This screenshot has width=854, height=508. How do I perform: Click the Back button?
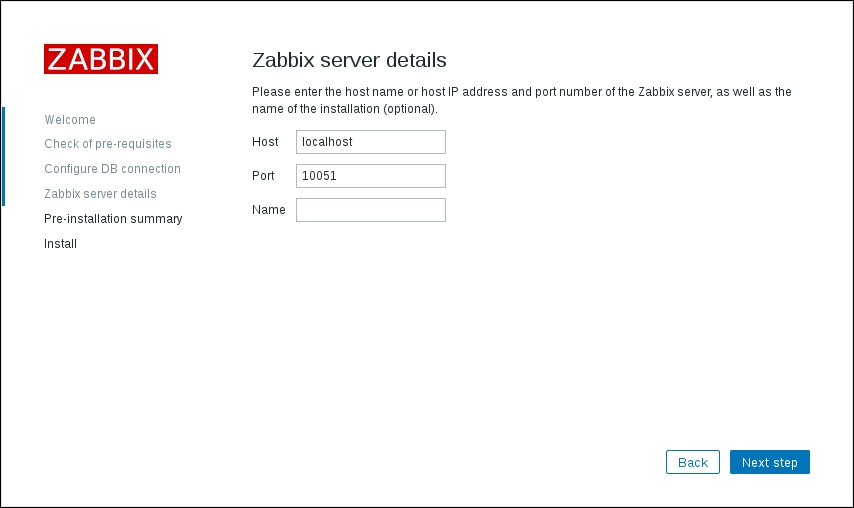pyautogui.click(x=693, y=462)
